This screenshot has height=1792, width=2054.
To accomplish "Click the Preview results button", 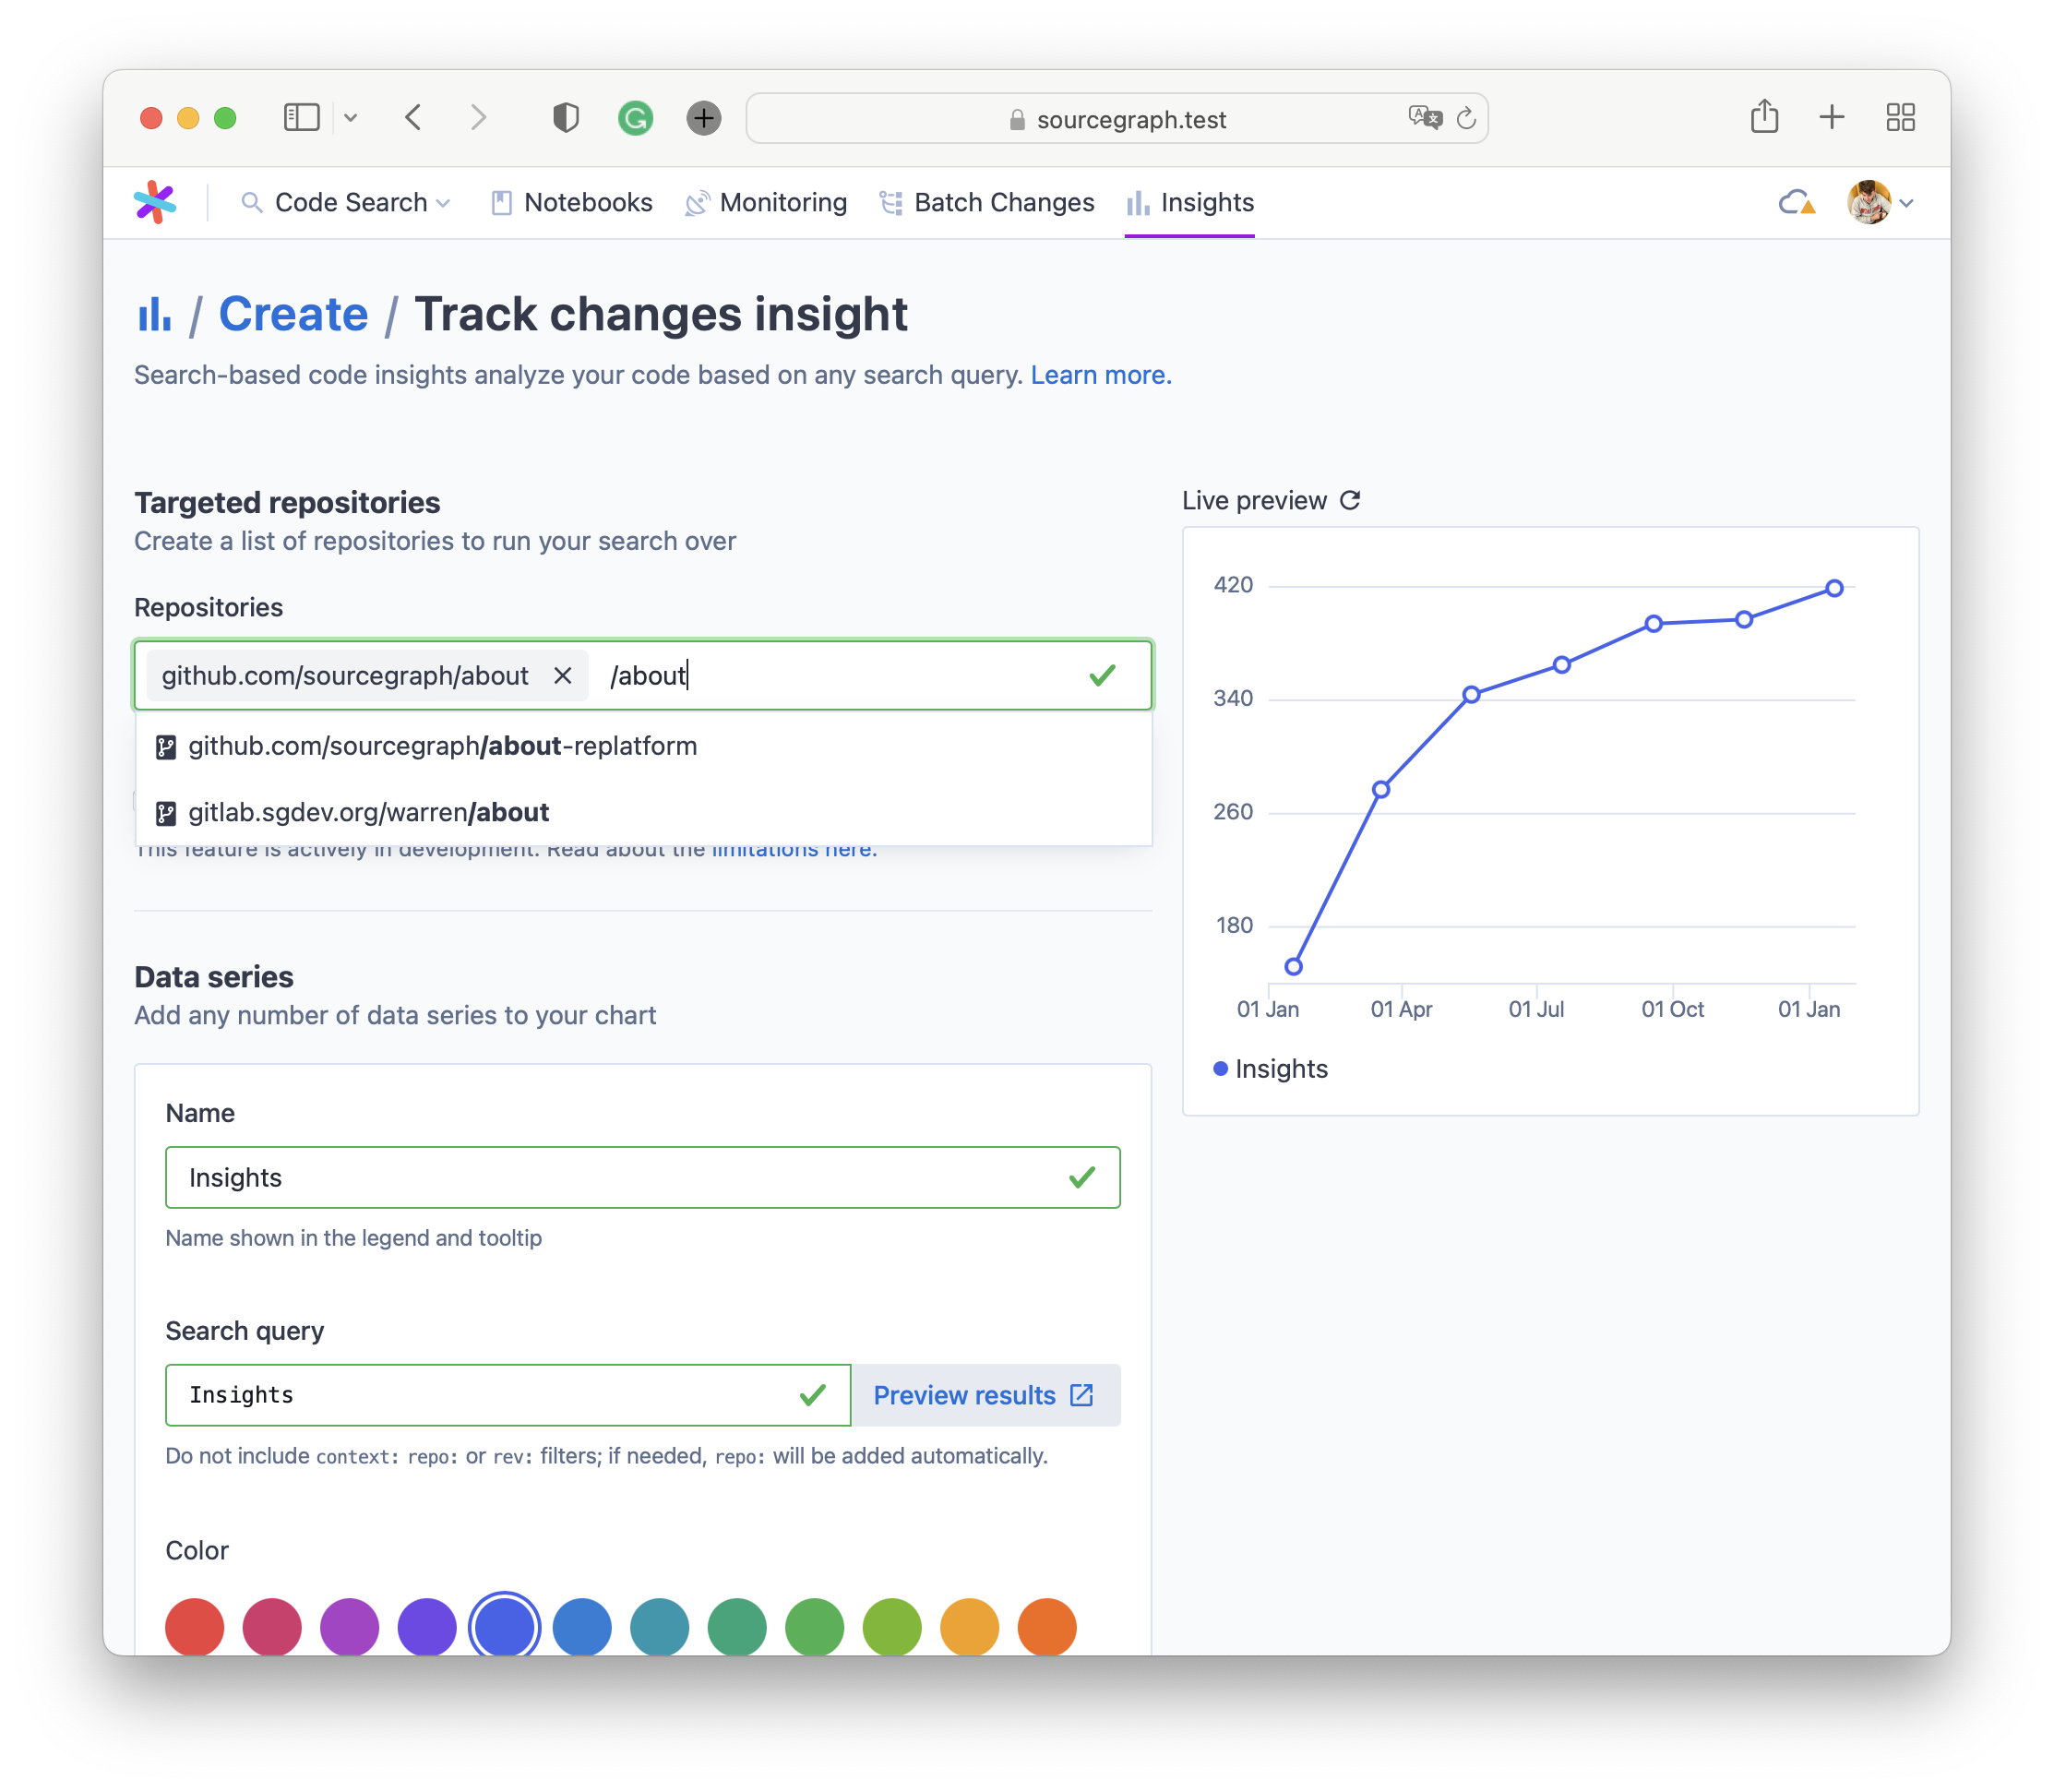I will 984,1395.
